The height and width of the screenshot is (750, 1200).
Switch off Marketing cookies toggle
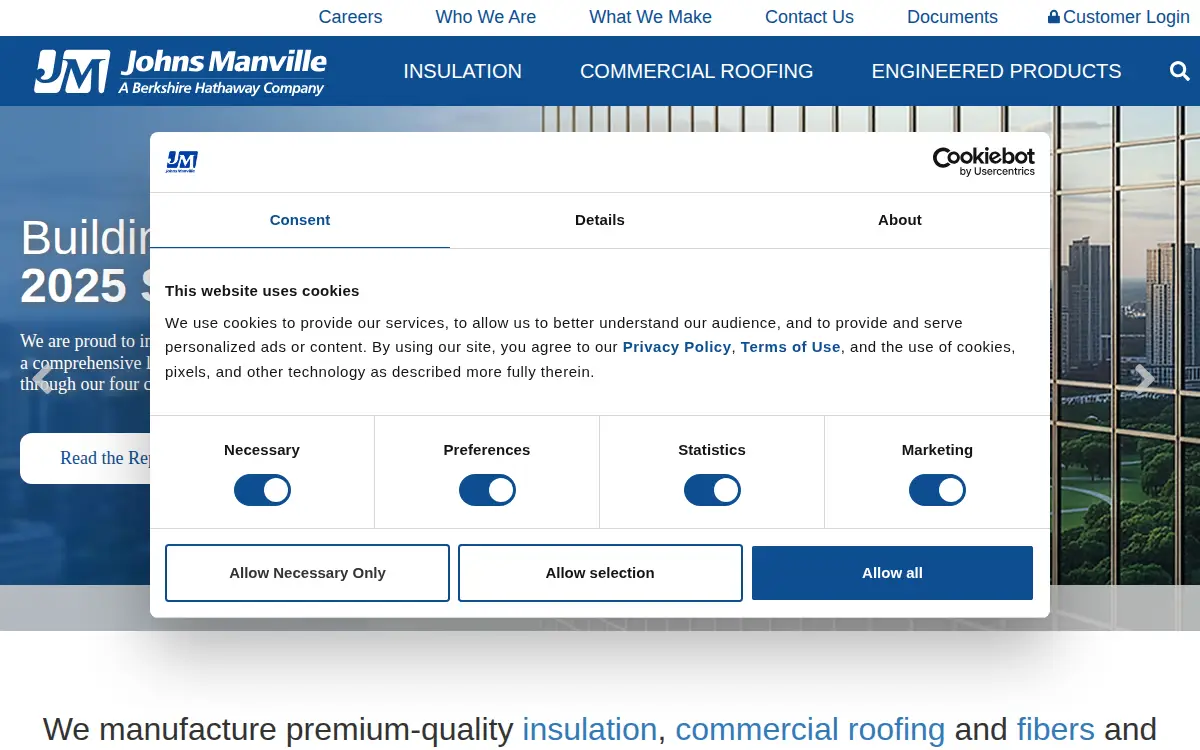click(937, 490)
